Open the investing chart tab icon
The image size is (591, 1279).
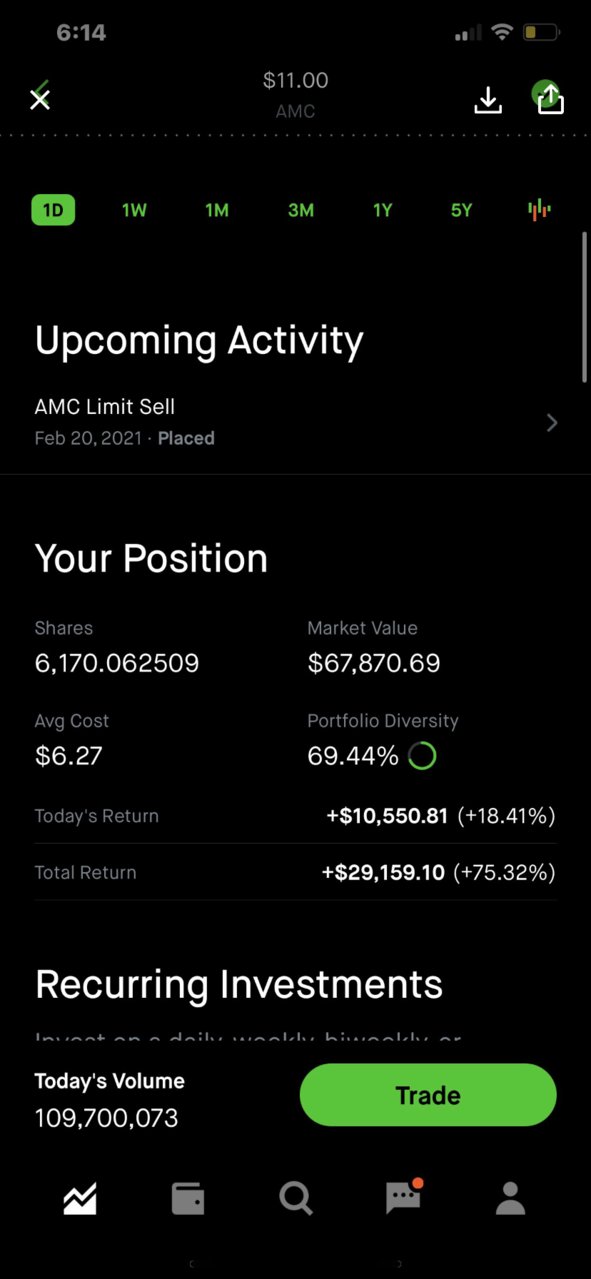(x=80, y=1197)
